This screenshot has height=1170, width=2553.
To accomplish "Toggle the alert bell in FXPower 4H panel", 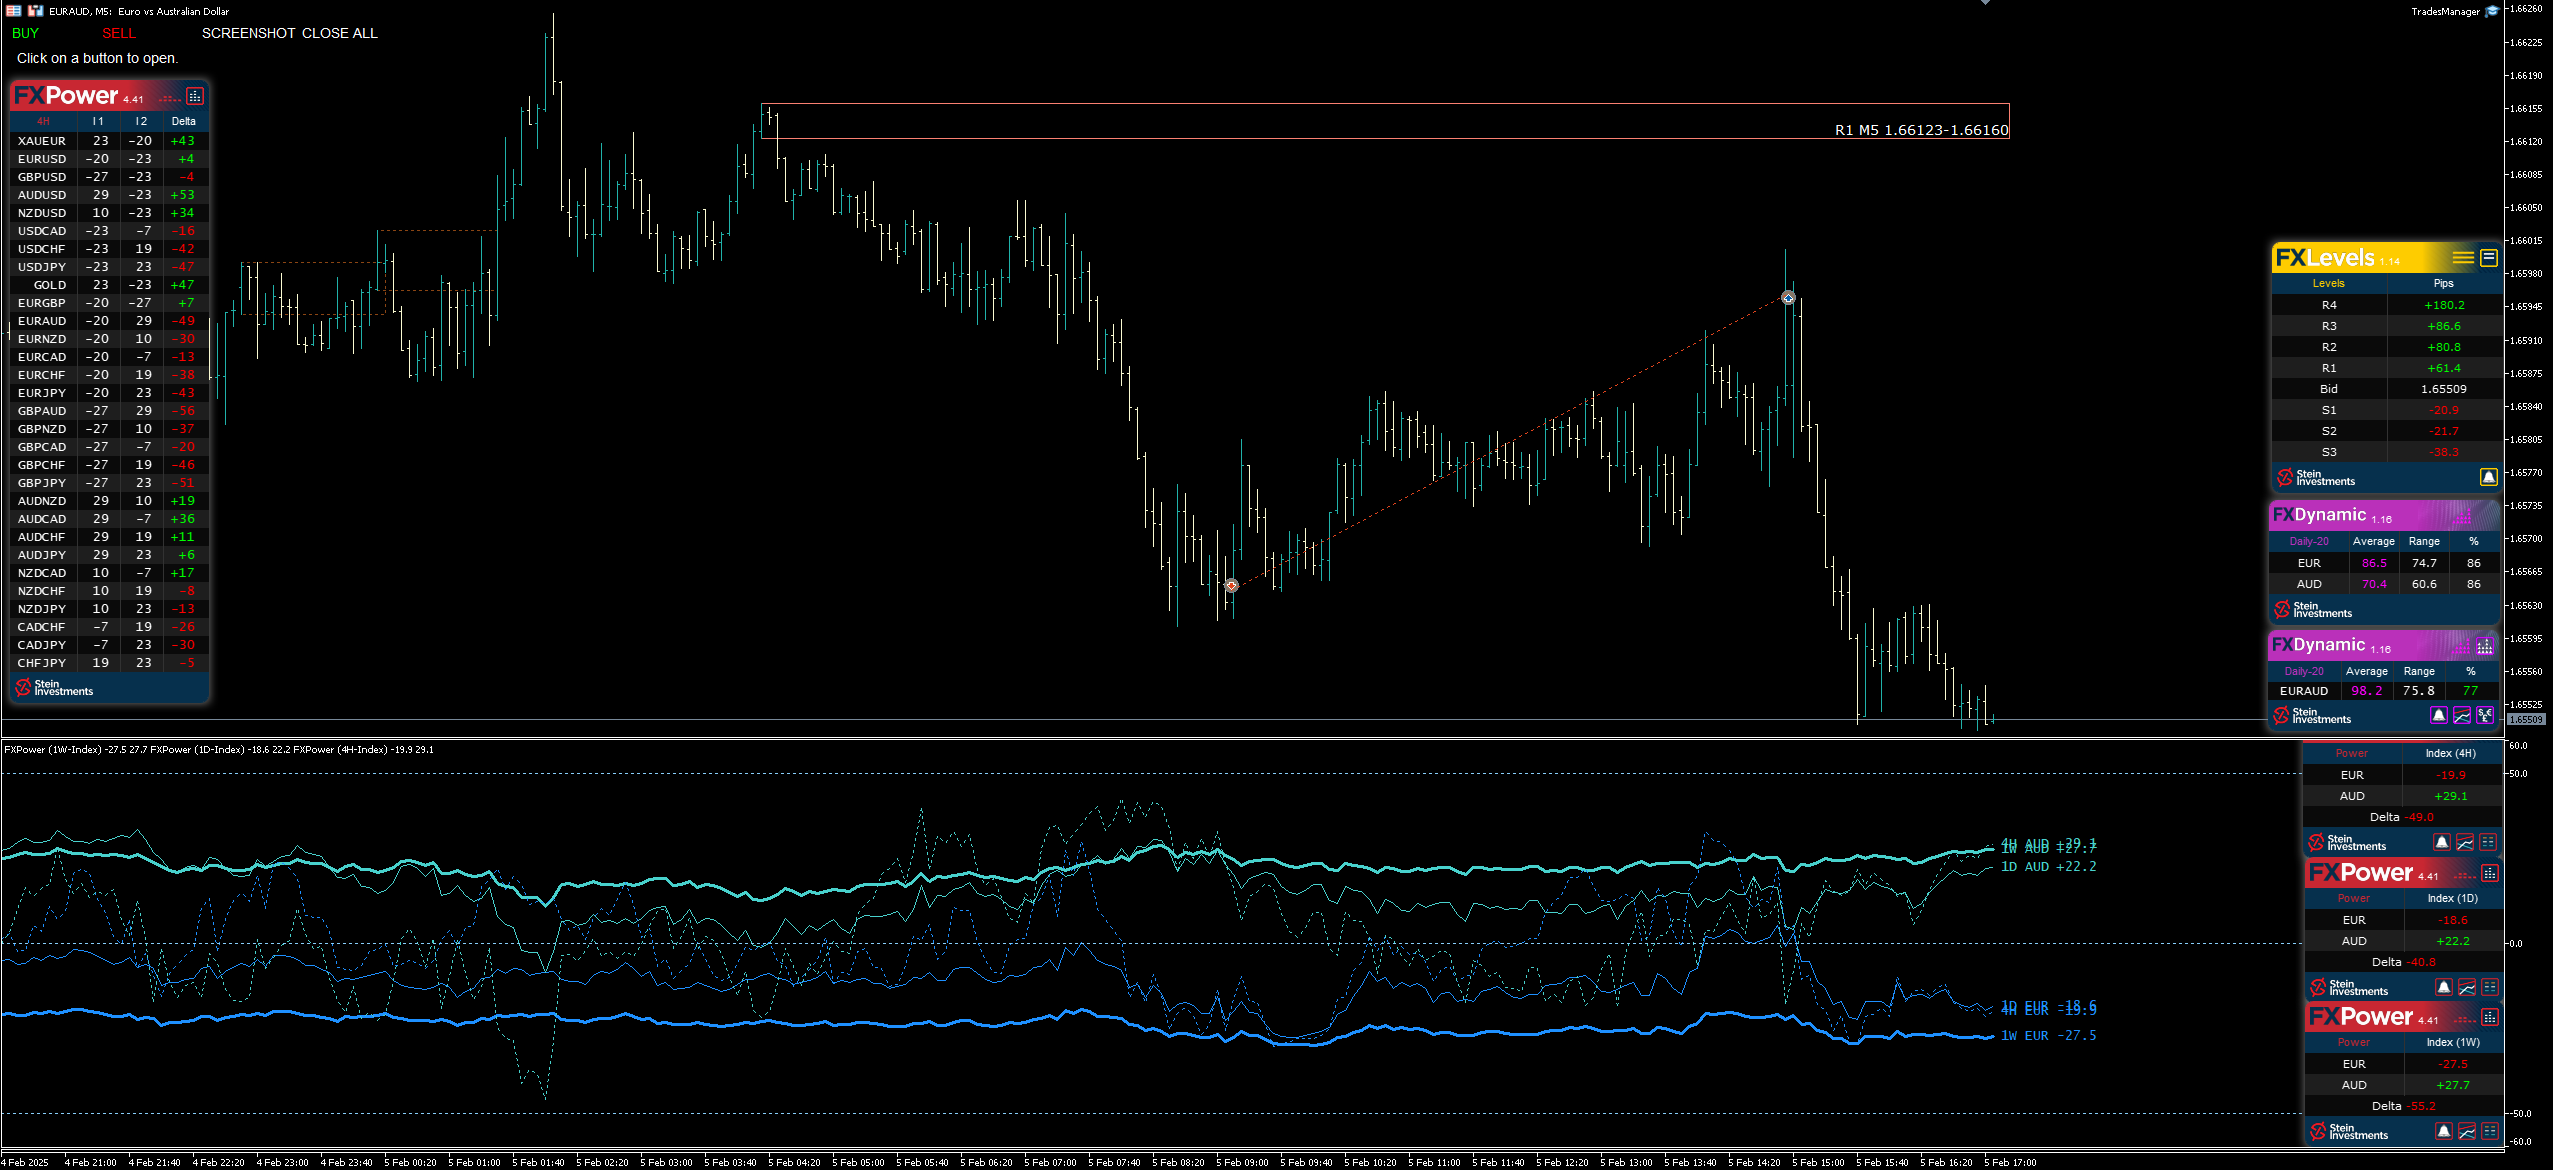I will pos(2442,843).
